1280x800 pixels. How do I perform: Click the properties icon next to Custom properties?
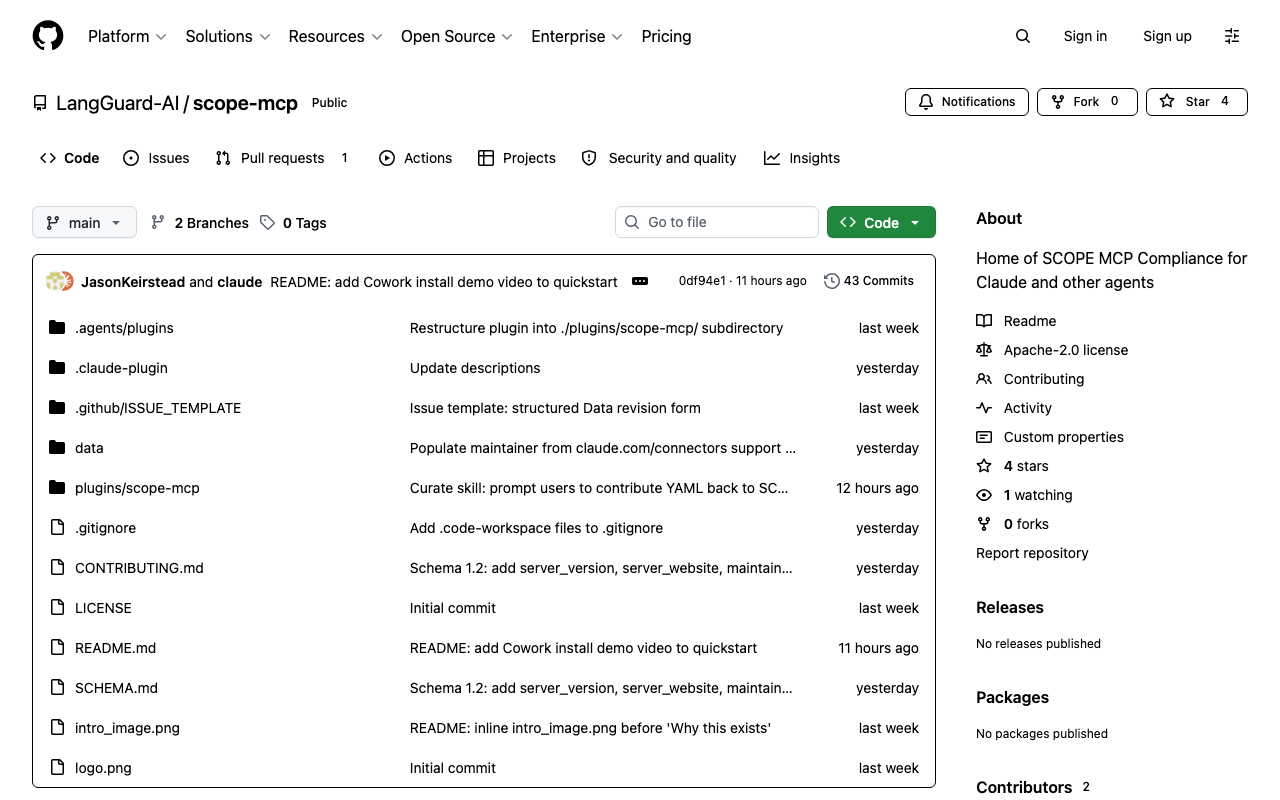coord(984,437)
